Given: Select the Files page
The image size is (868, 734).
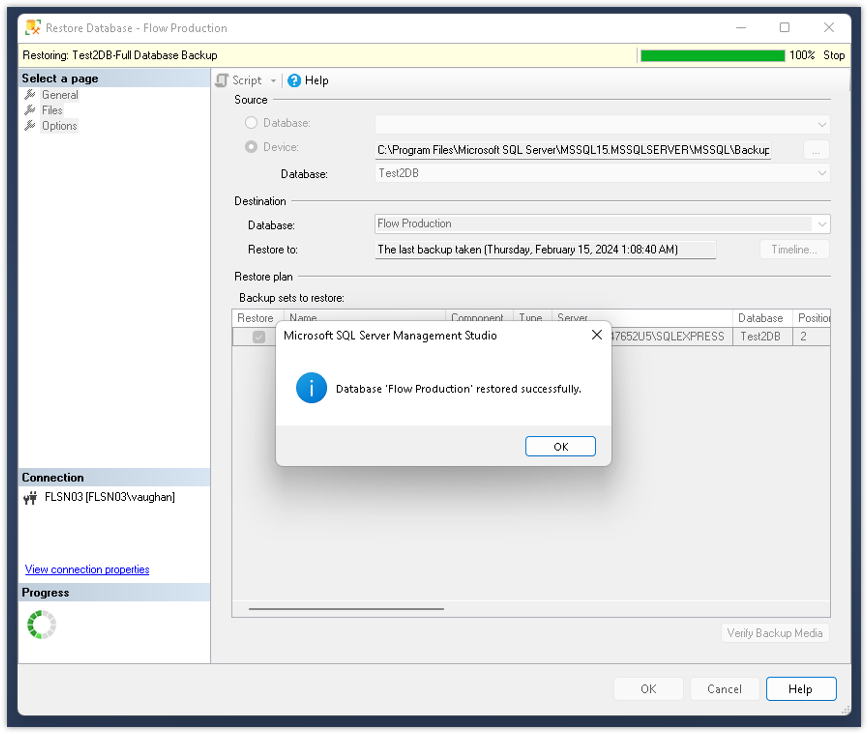Looking at the screenshot, I should [x=52, y=110].
